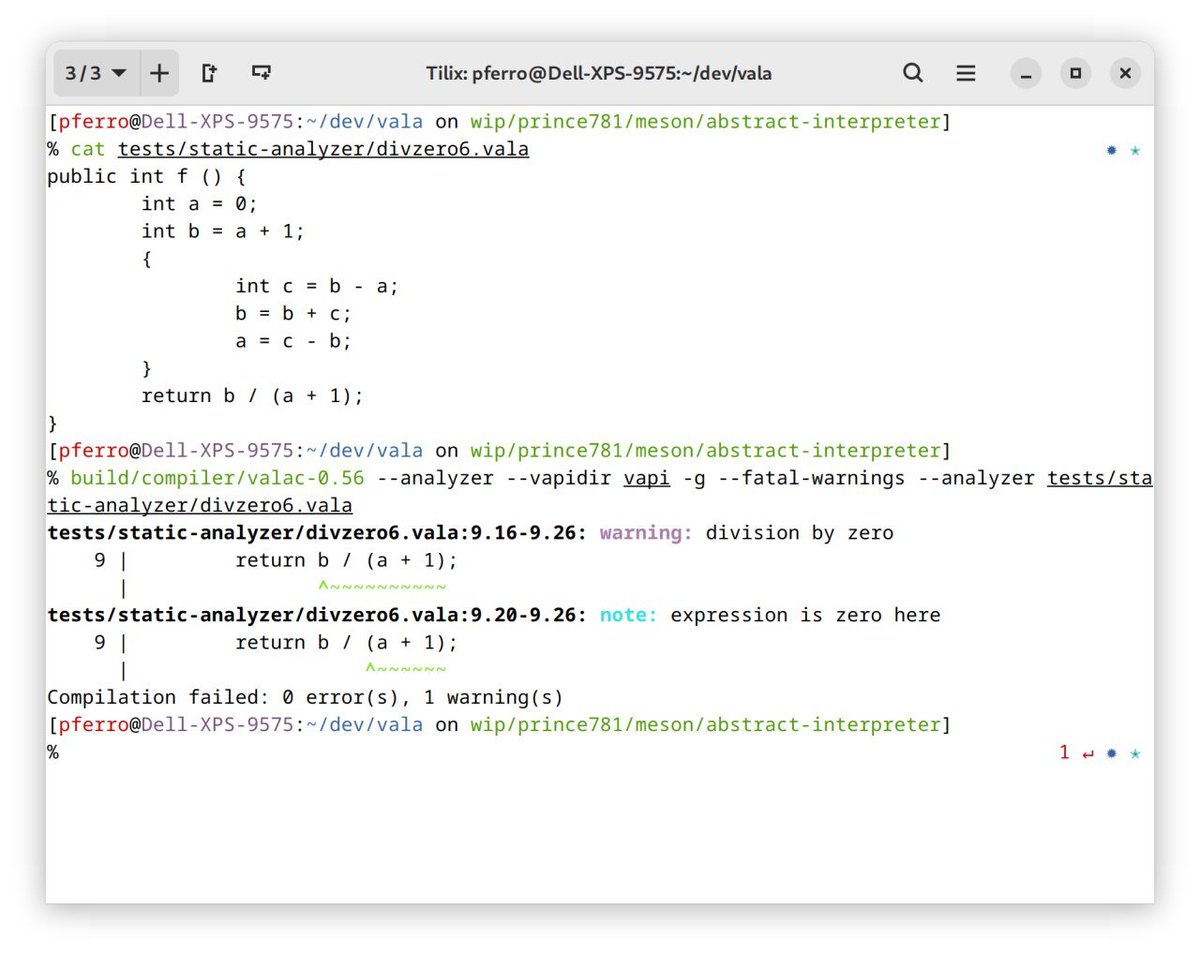Click 'build/compiler/valac-0.56' command text
The height and width of the screenshot is (953, 1200).
[x=217, y=478]
